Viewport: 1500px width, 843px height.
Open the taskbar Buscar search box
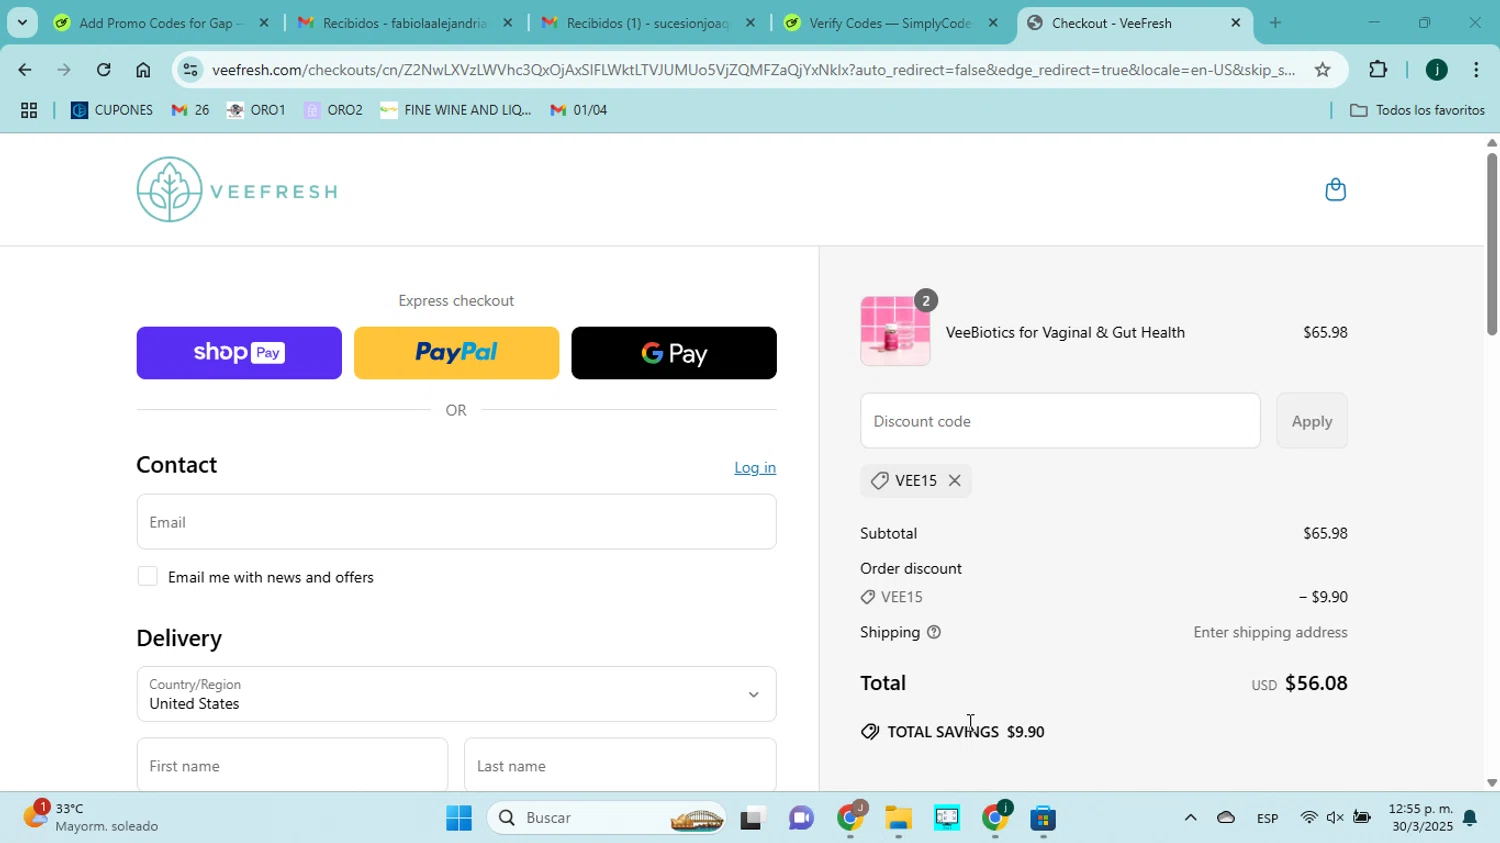pos(607,818)
